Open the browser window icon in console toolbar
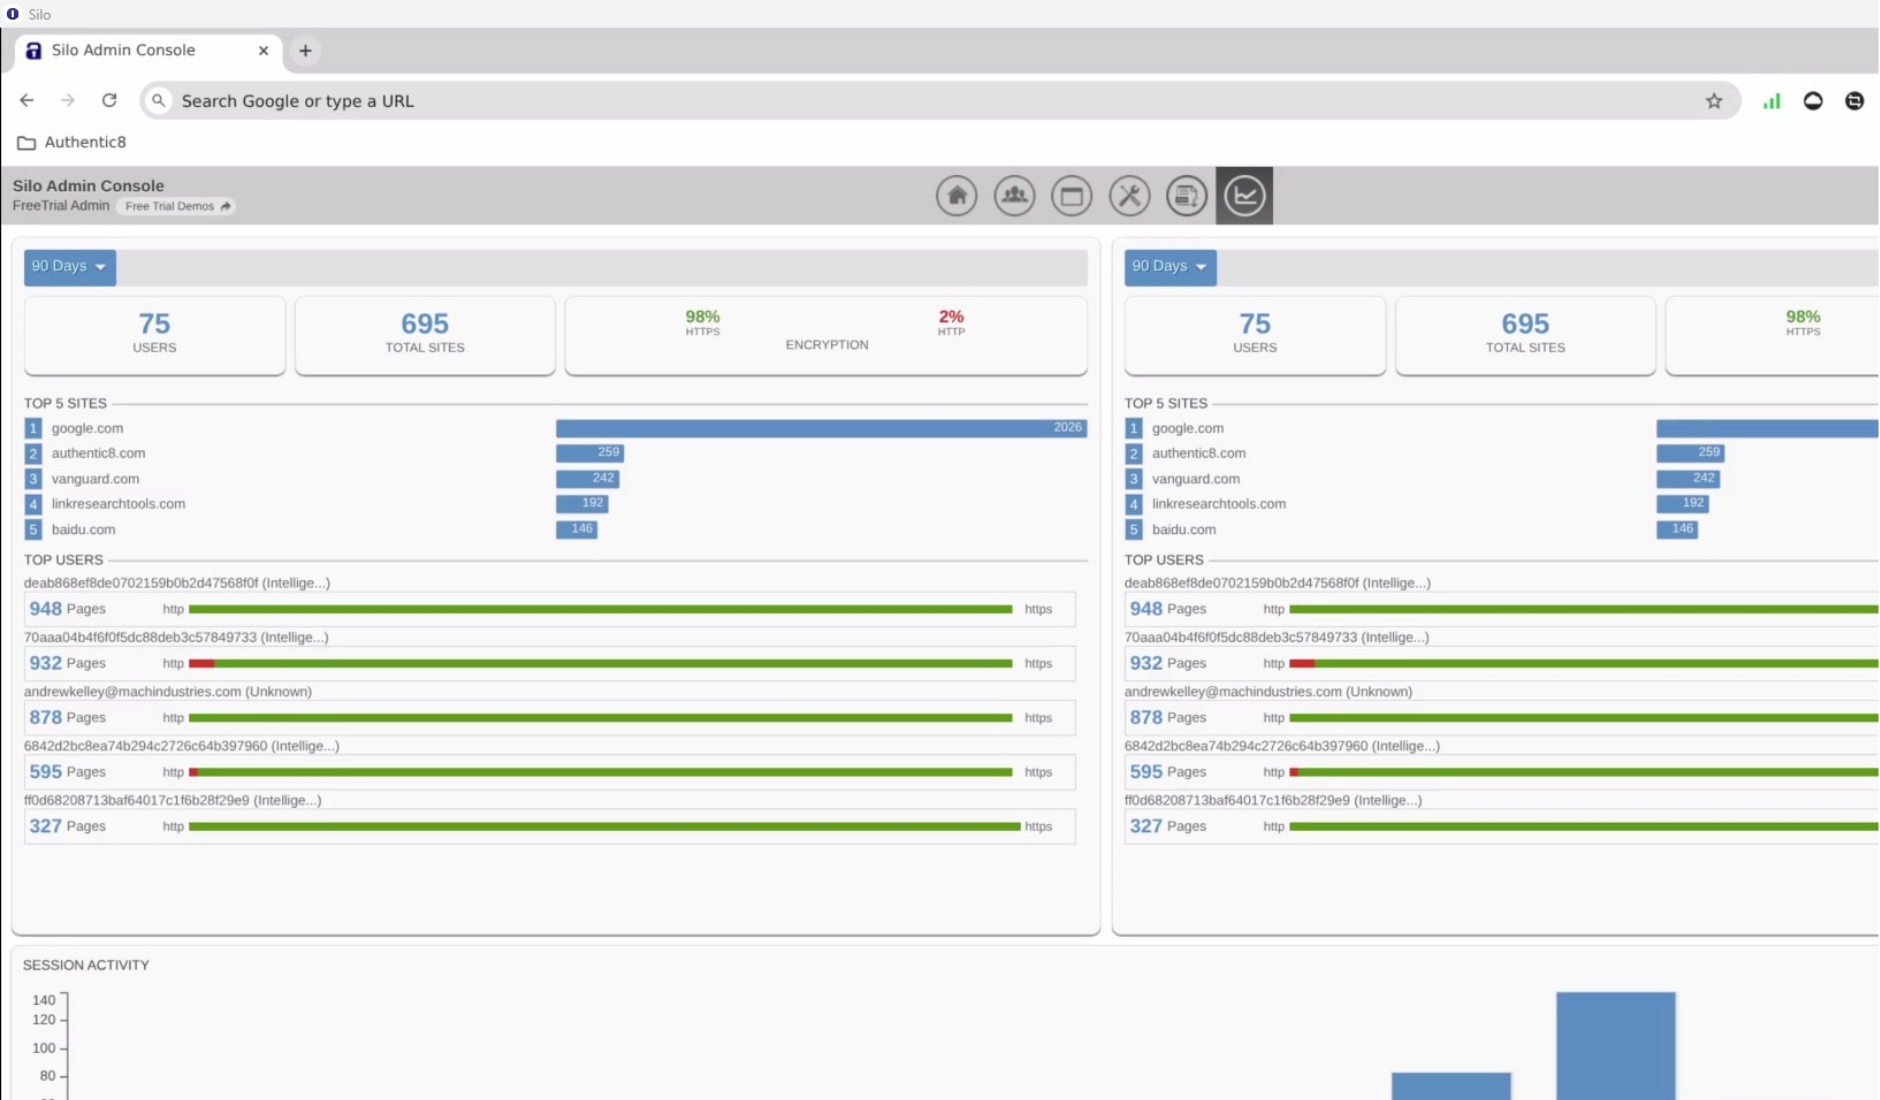This screenshot has height=1100, width=1880. pyautogui.click(x=1071, y=195)
